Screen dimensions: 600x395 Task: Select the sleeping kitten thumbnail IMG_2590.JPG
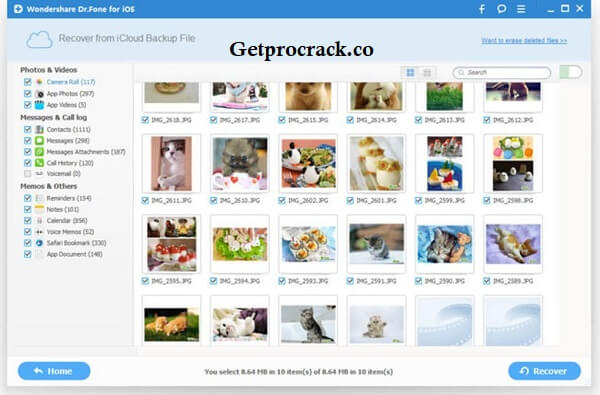445,244
